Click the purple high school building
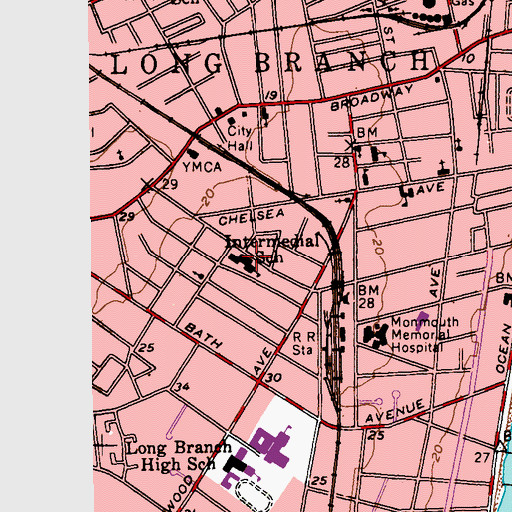This screenshot has width=512, height=512. point(271,446)
